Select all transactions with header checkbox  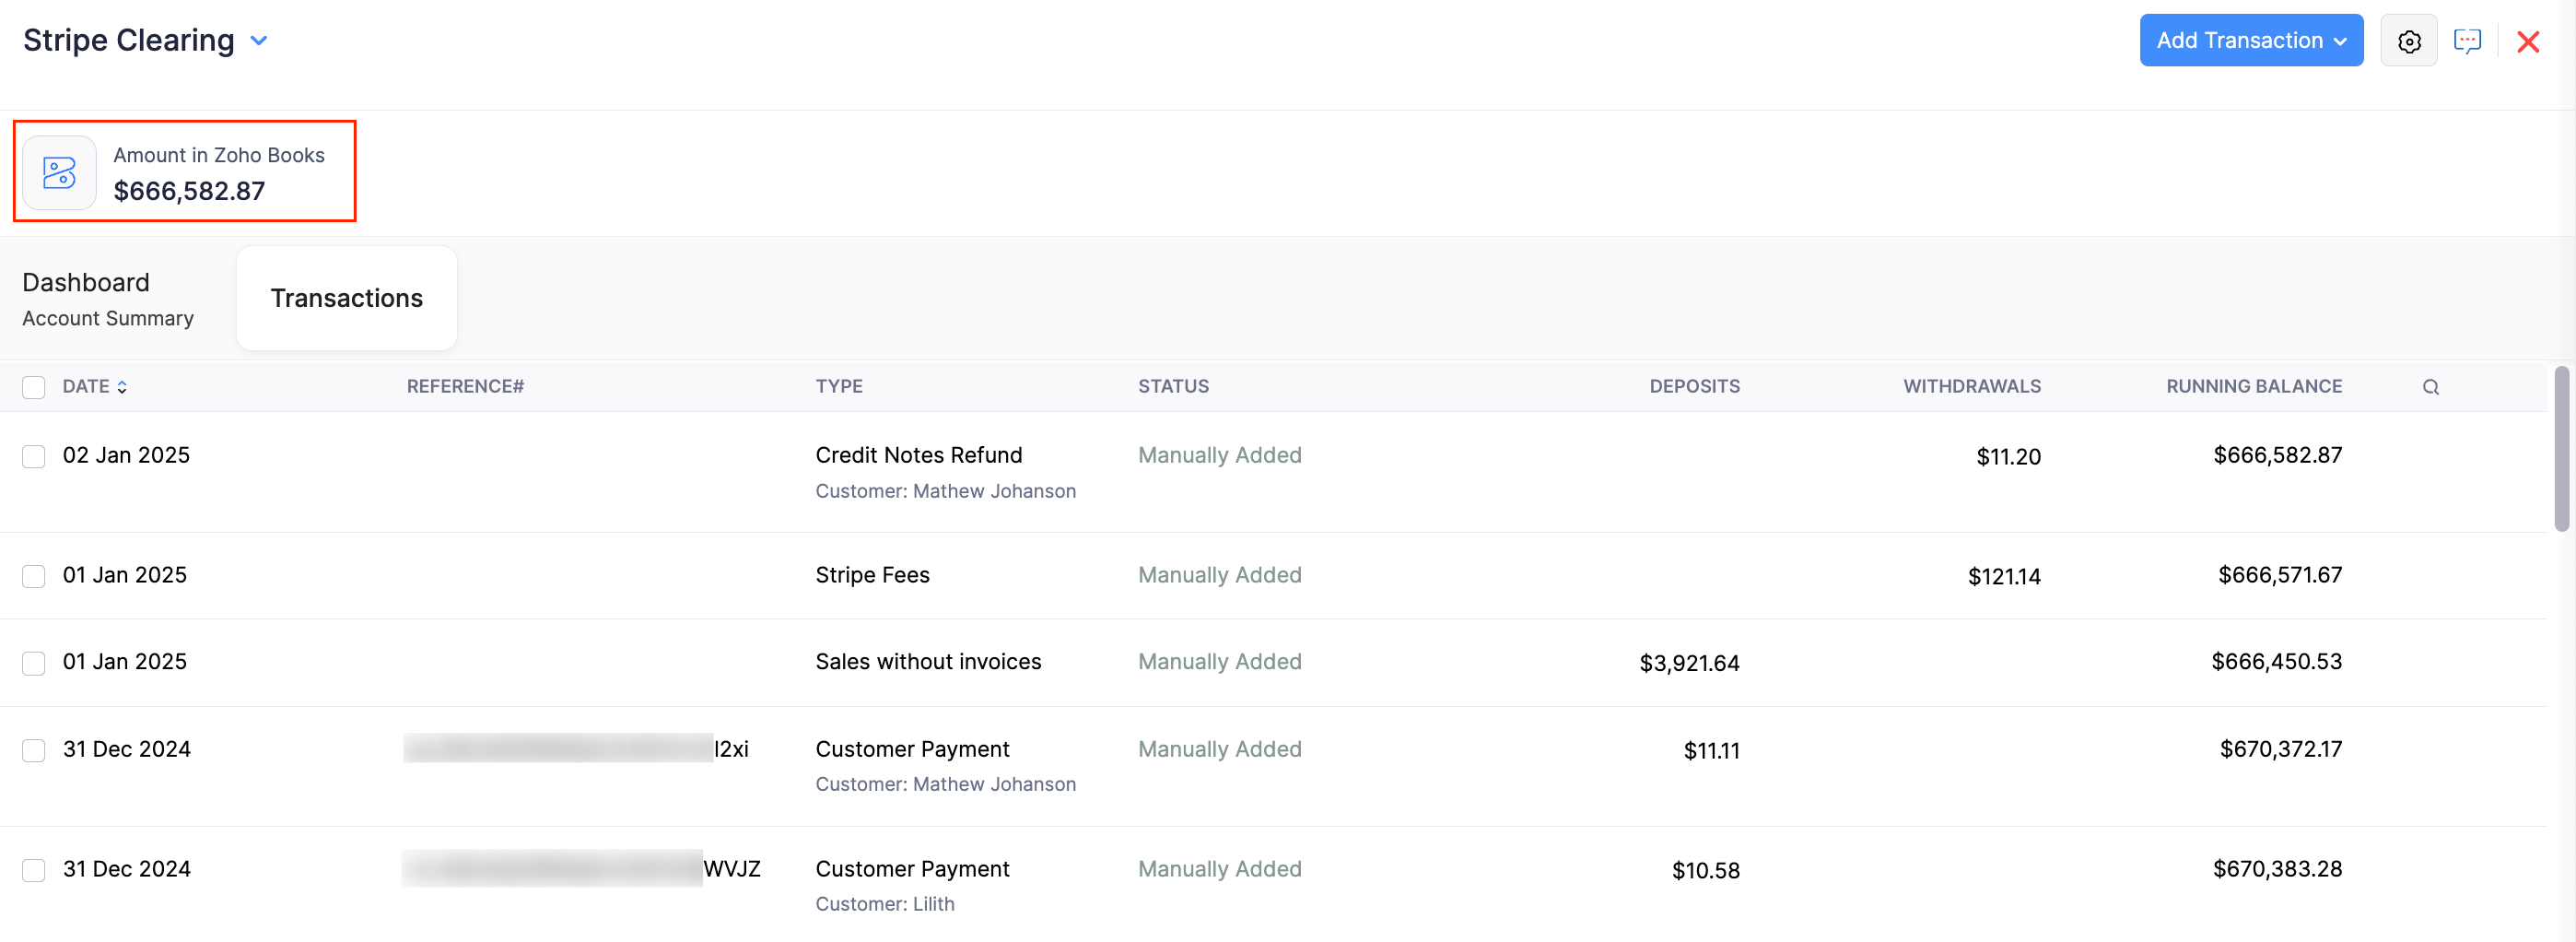34,387
